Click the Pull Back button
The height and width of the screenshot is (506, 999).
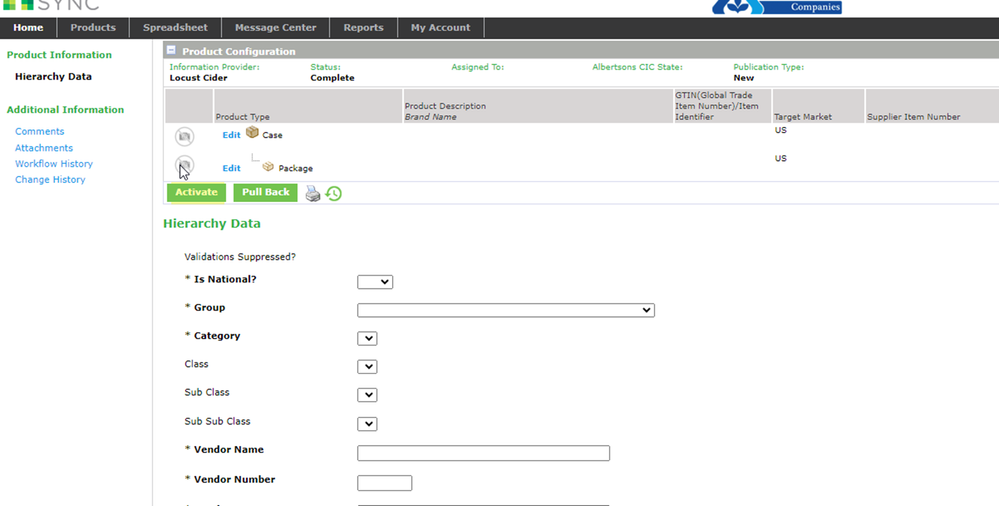tap(265, 192)
